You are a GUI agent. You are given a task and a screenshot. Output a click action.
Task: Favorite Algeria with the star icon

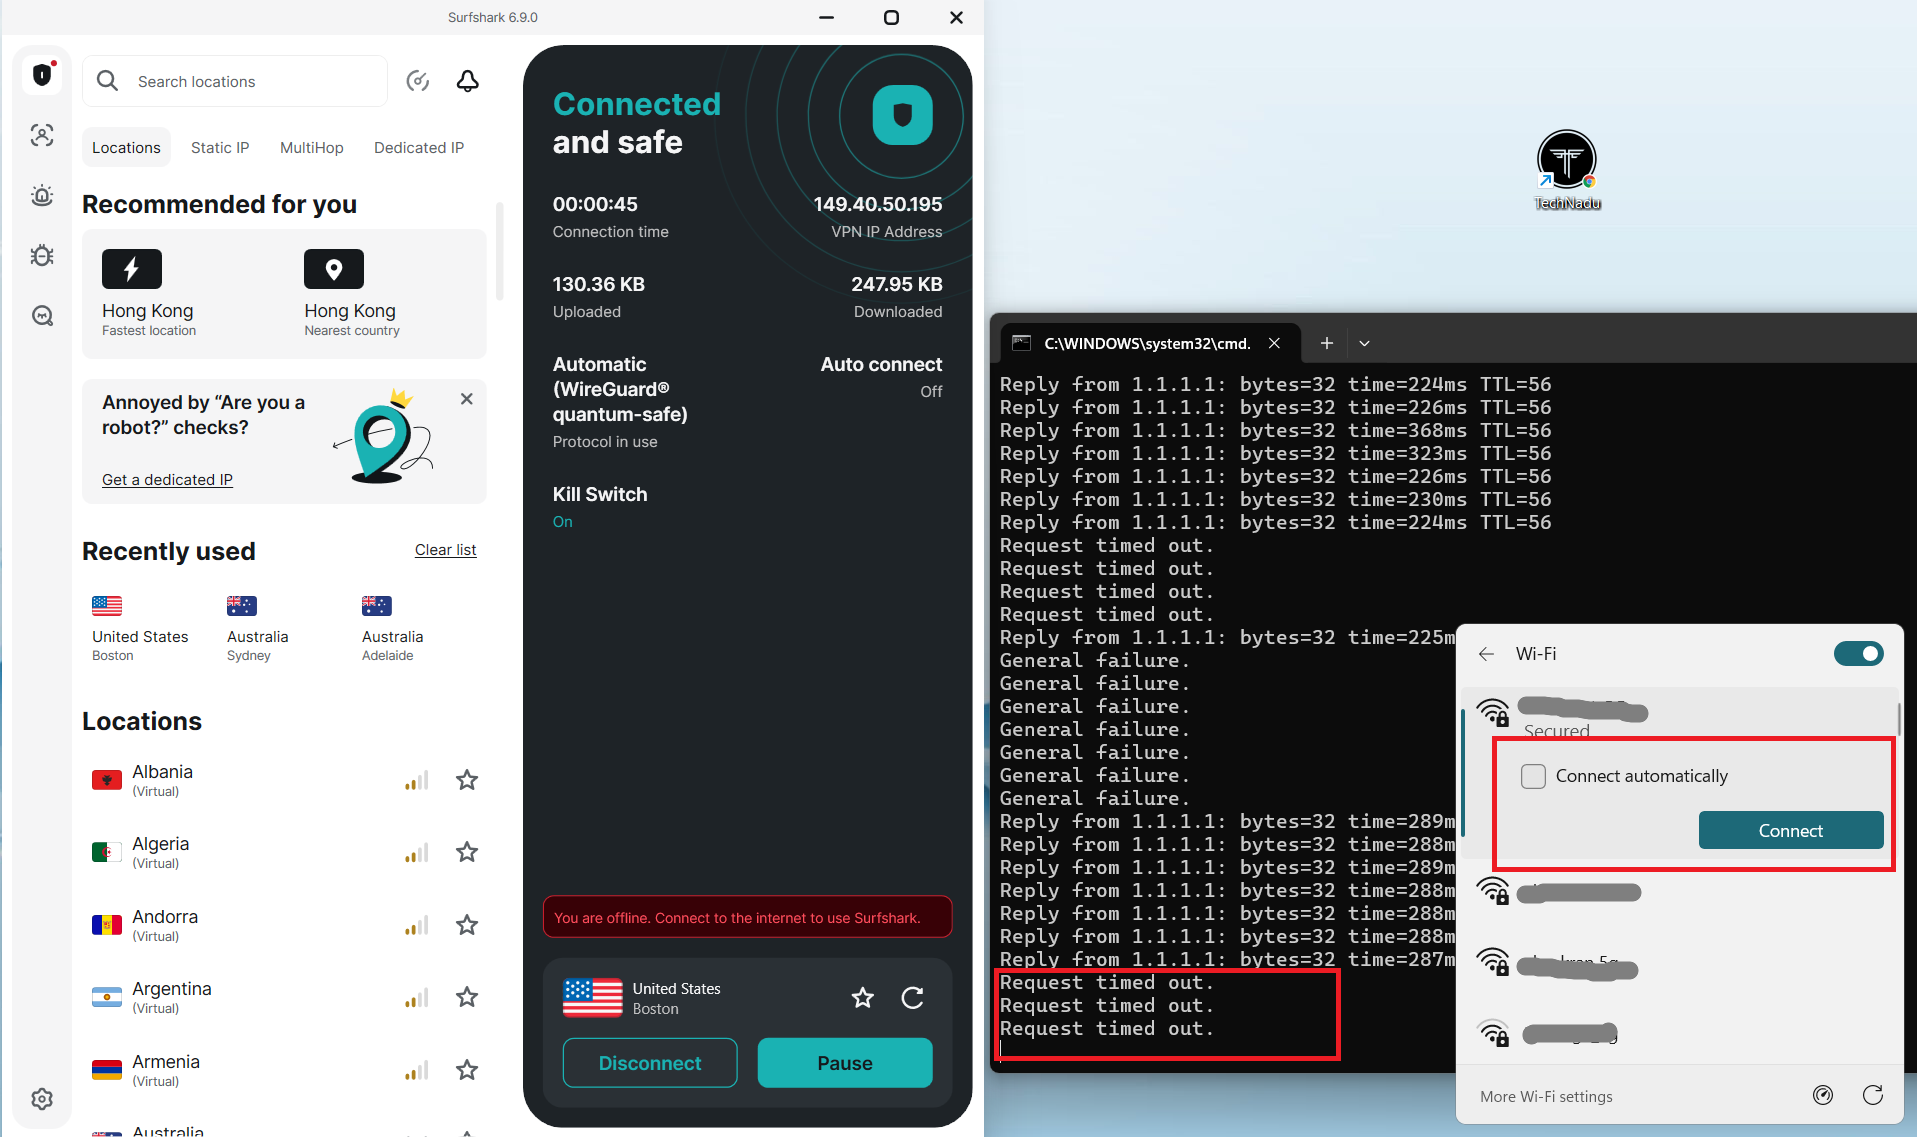click(467, 852)
